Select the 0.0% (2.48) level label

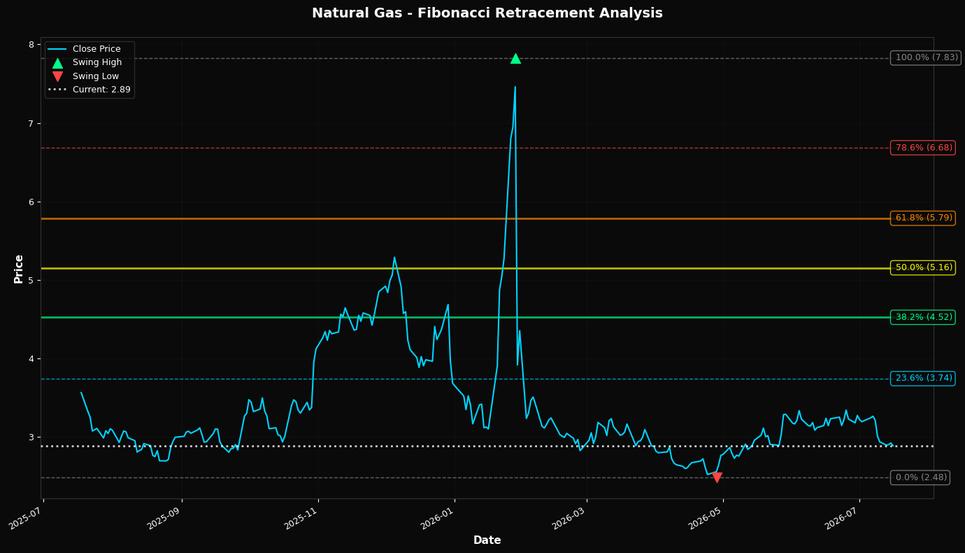pos(921,477)
